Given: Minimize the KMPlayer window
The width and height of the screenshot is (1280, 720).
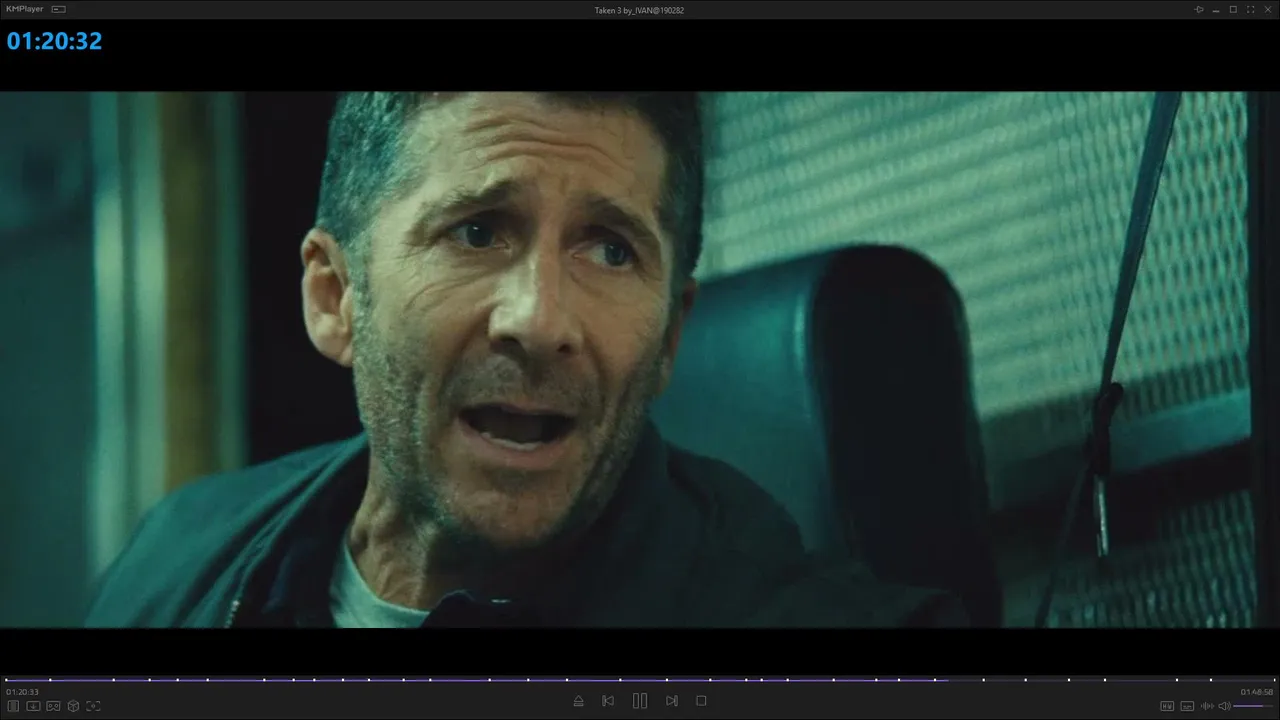Looking at the screenshot, I should tap(1216, 9).
